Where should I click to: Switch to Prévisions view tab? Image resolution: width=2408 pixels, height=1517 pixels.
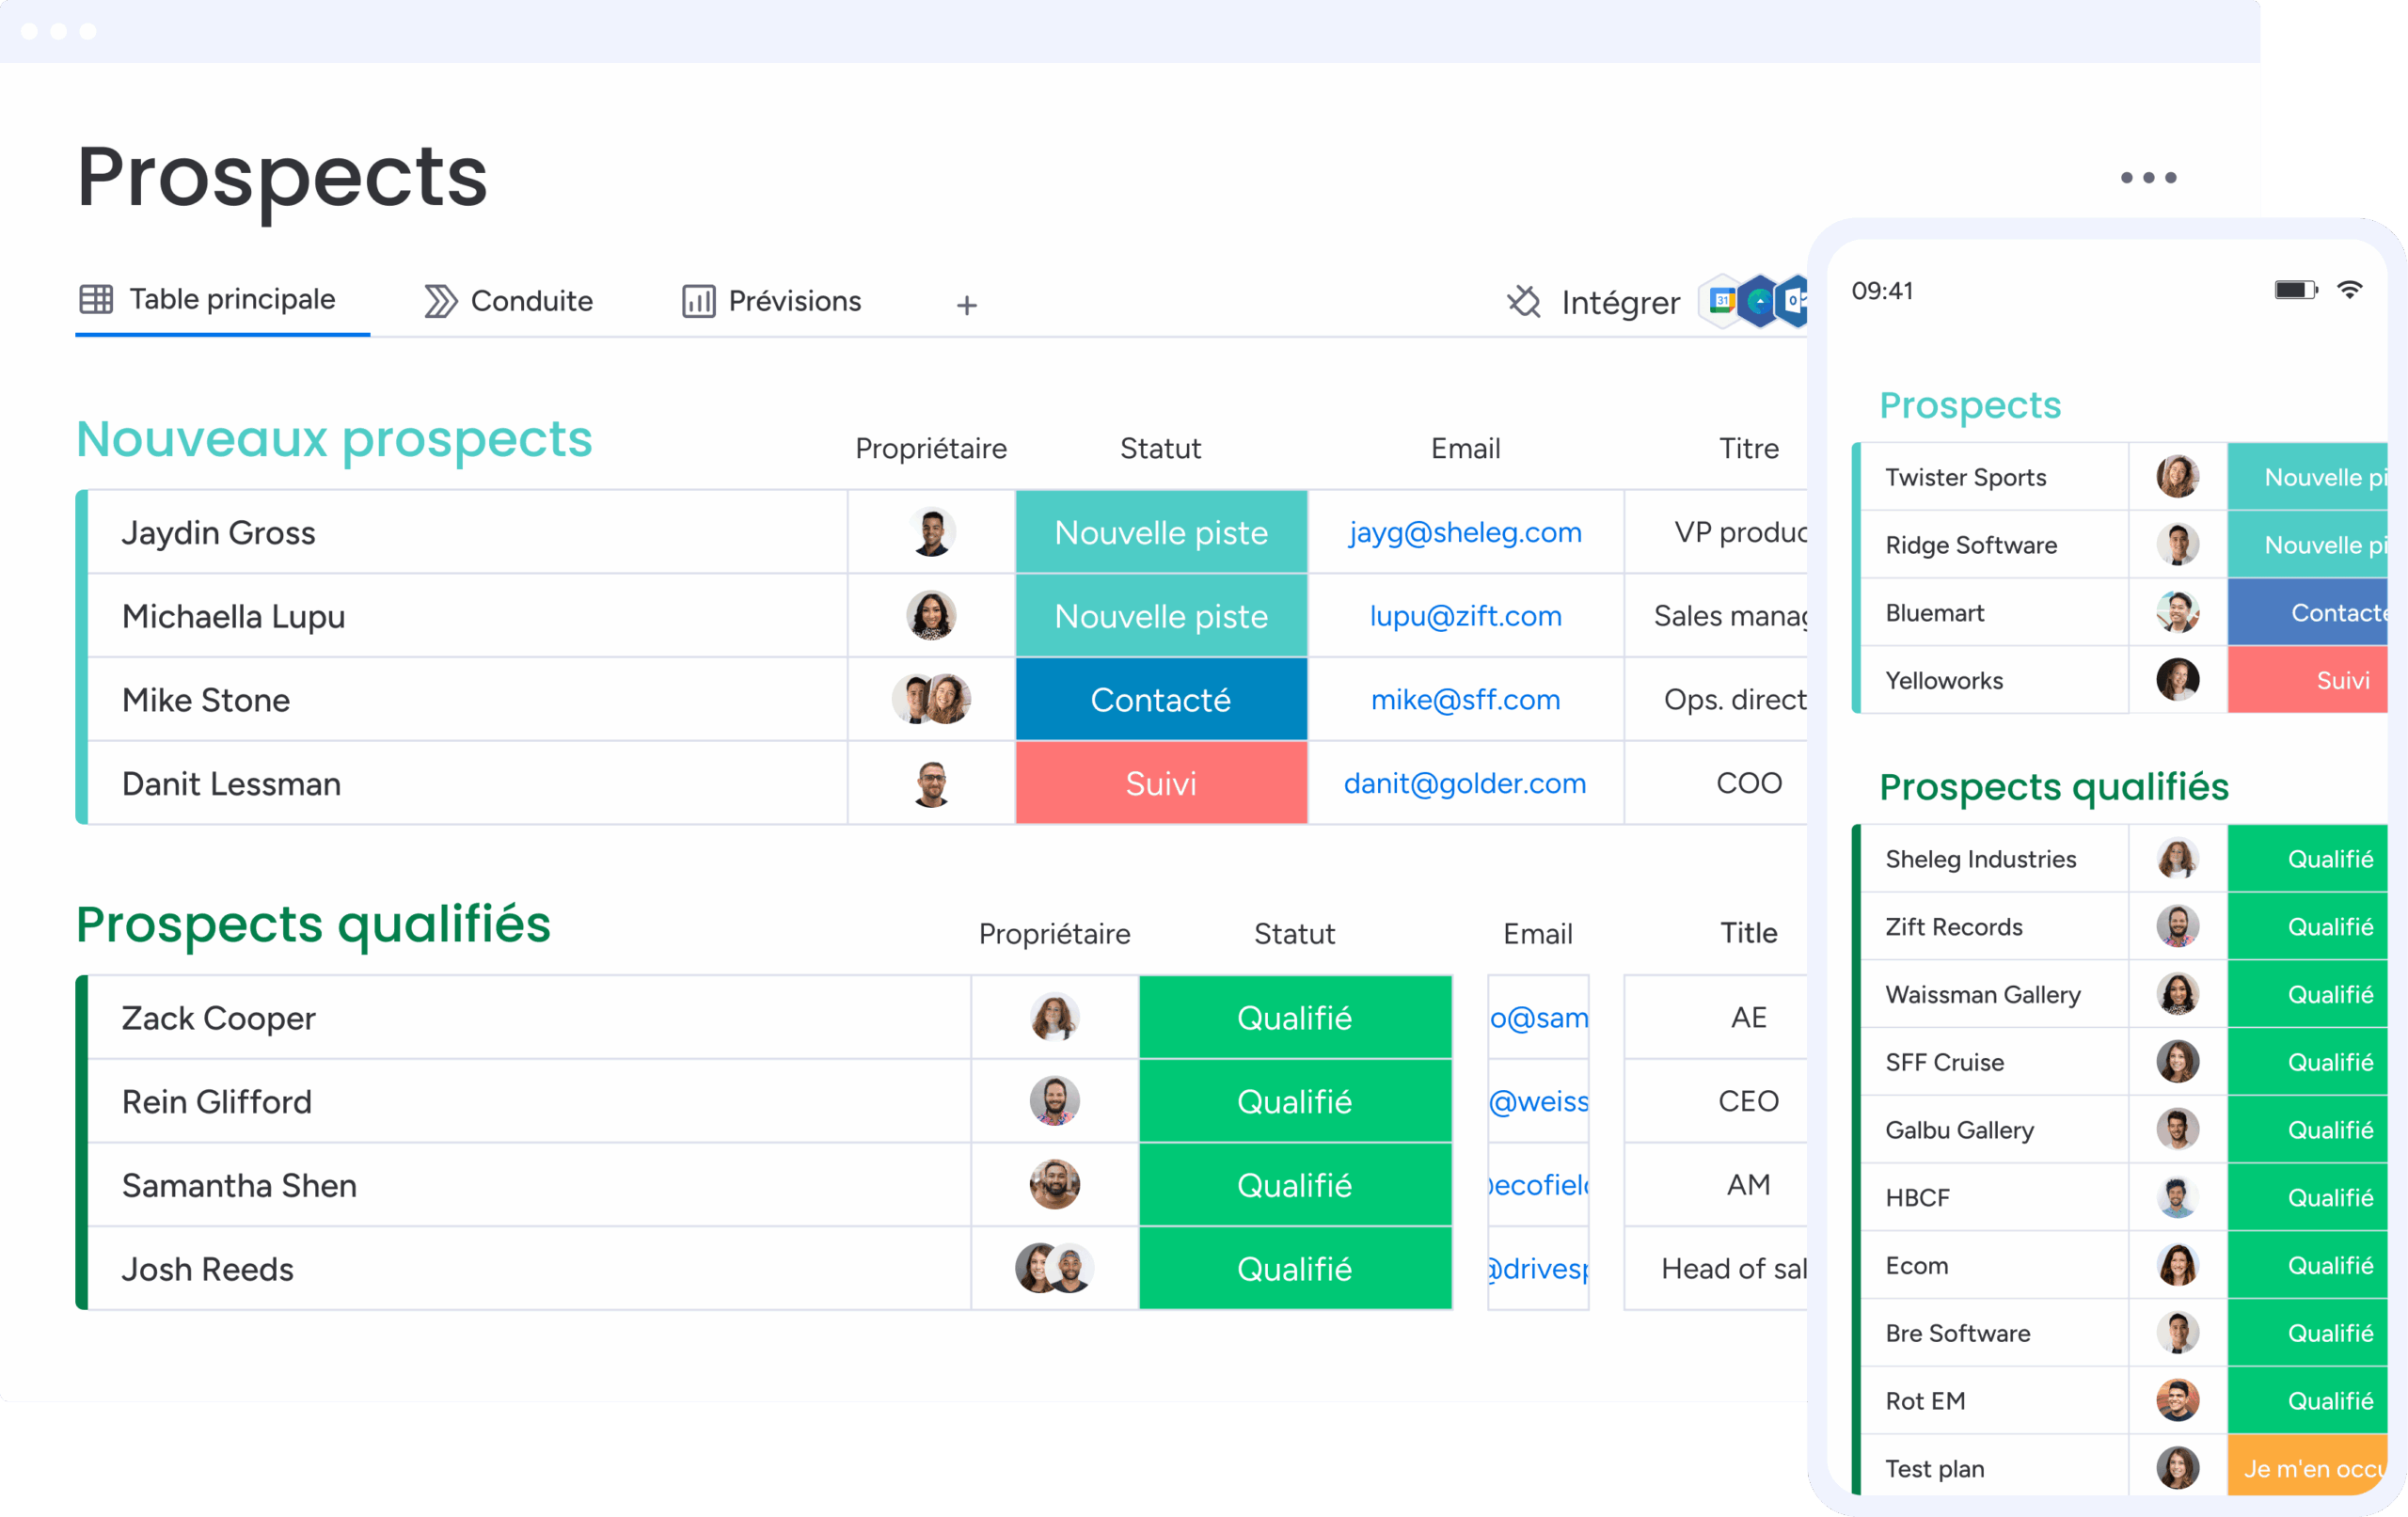(x=771, y=301)
